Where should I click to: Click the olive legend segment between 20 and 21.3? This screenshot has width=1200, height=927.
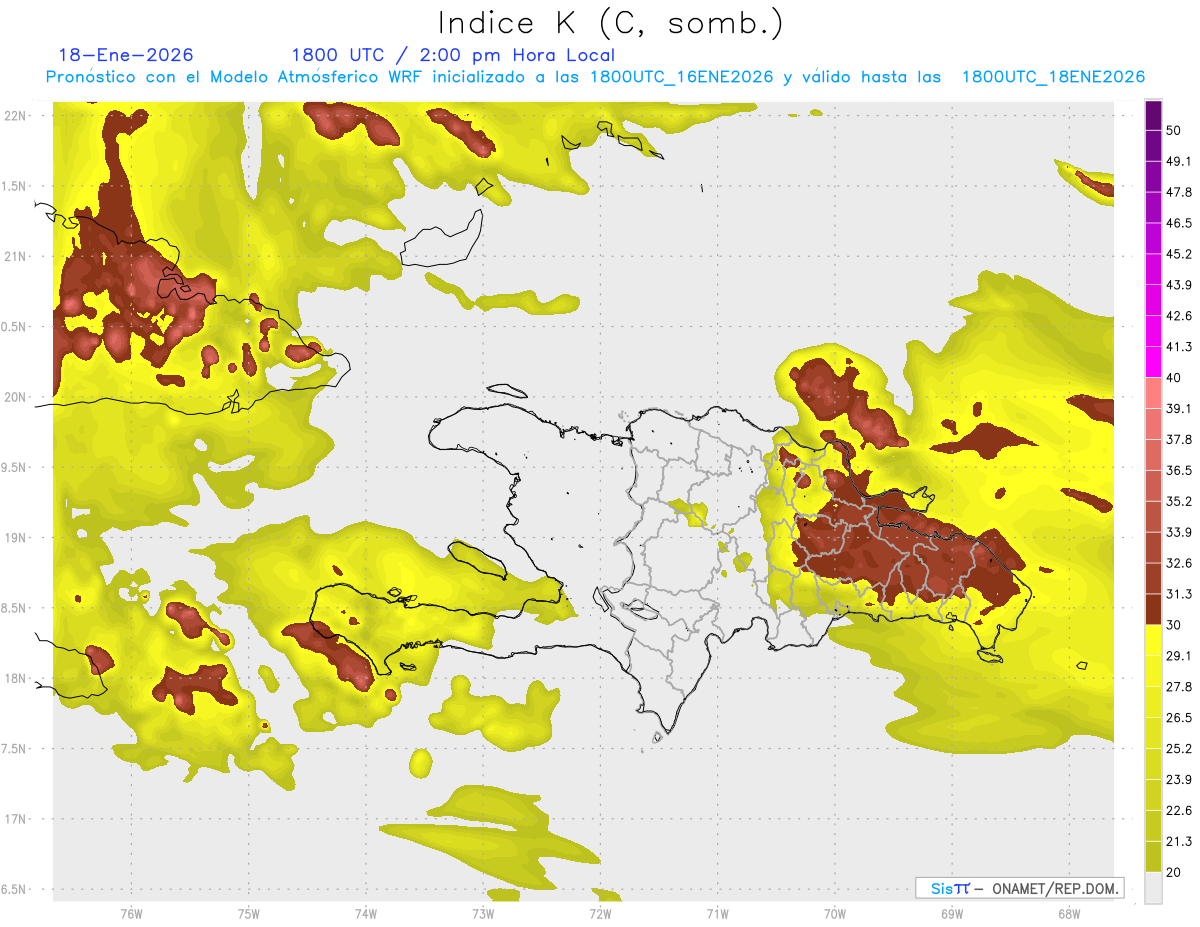(x=1154, y=857)
